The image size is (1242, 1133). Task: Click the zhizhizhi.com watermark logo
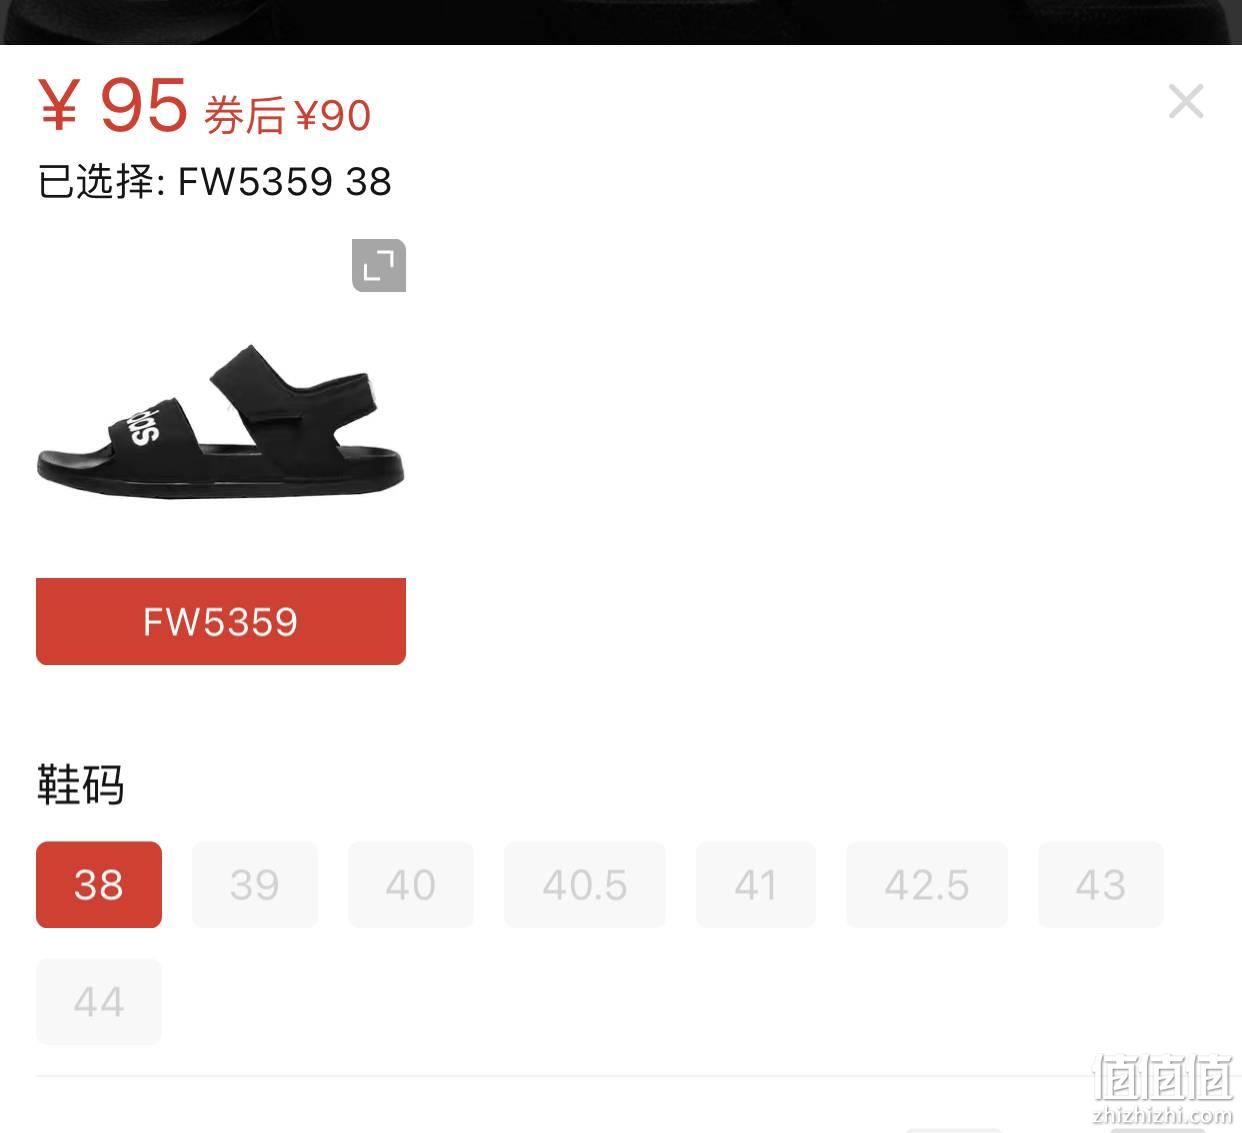pyautogui.click(x=1162, y=1090)
